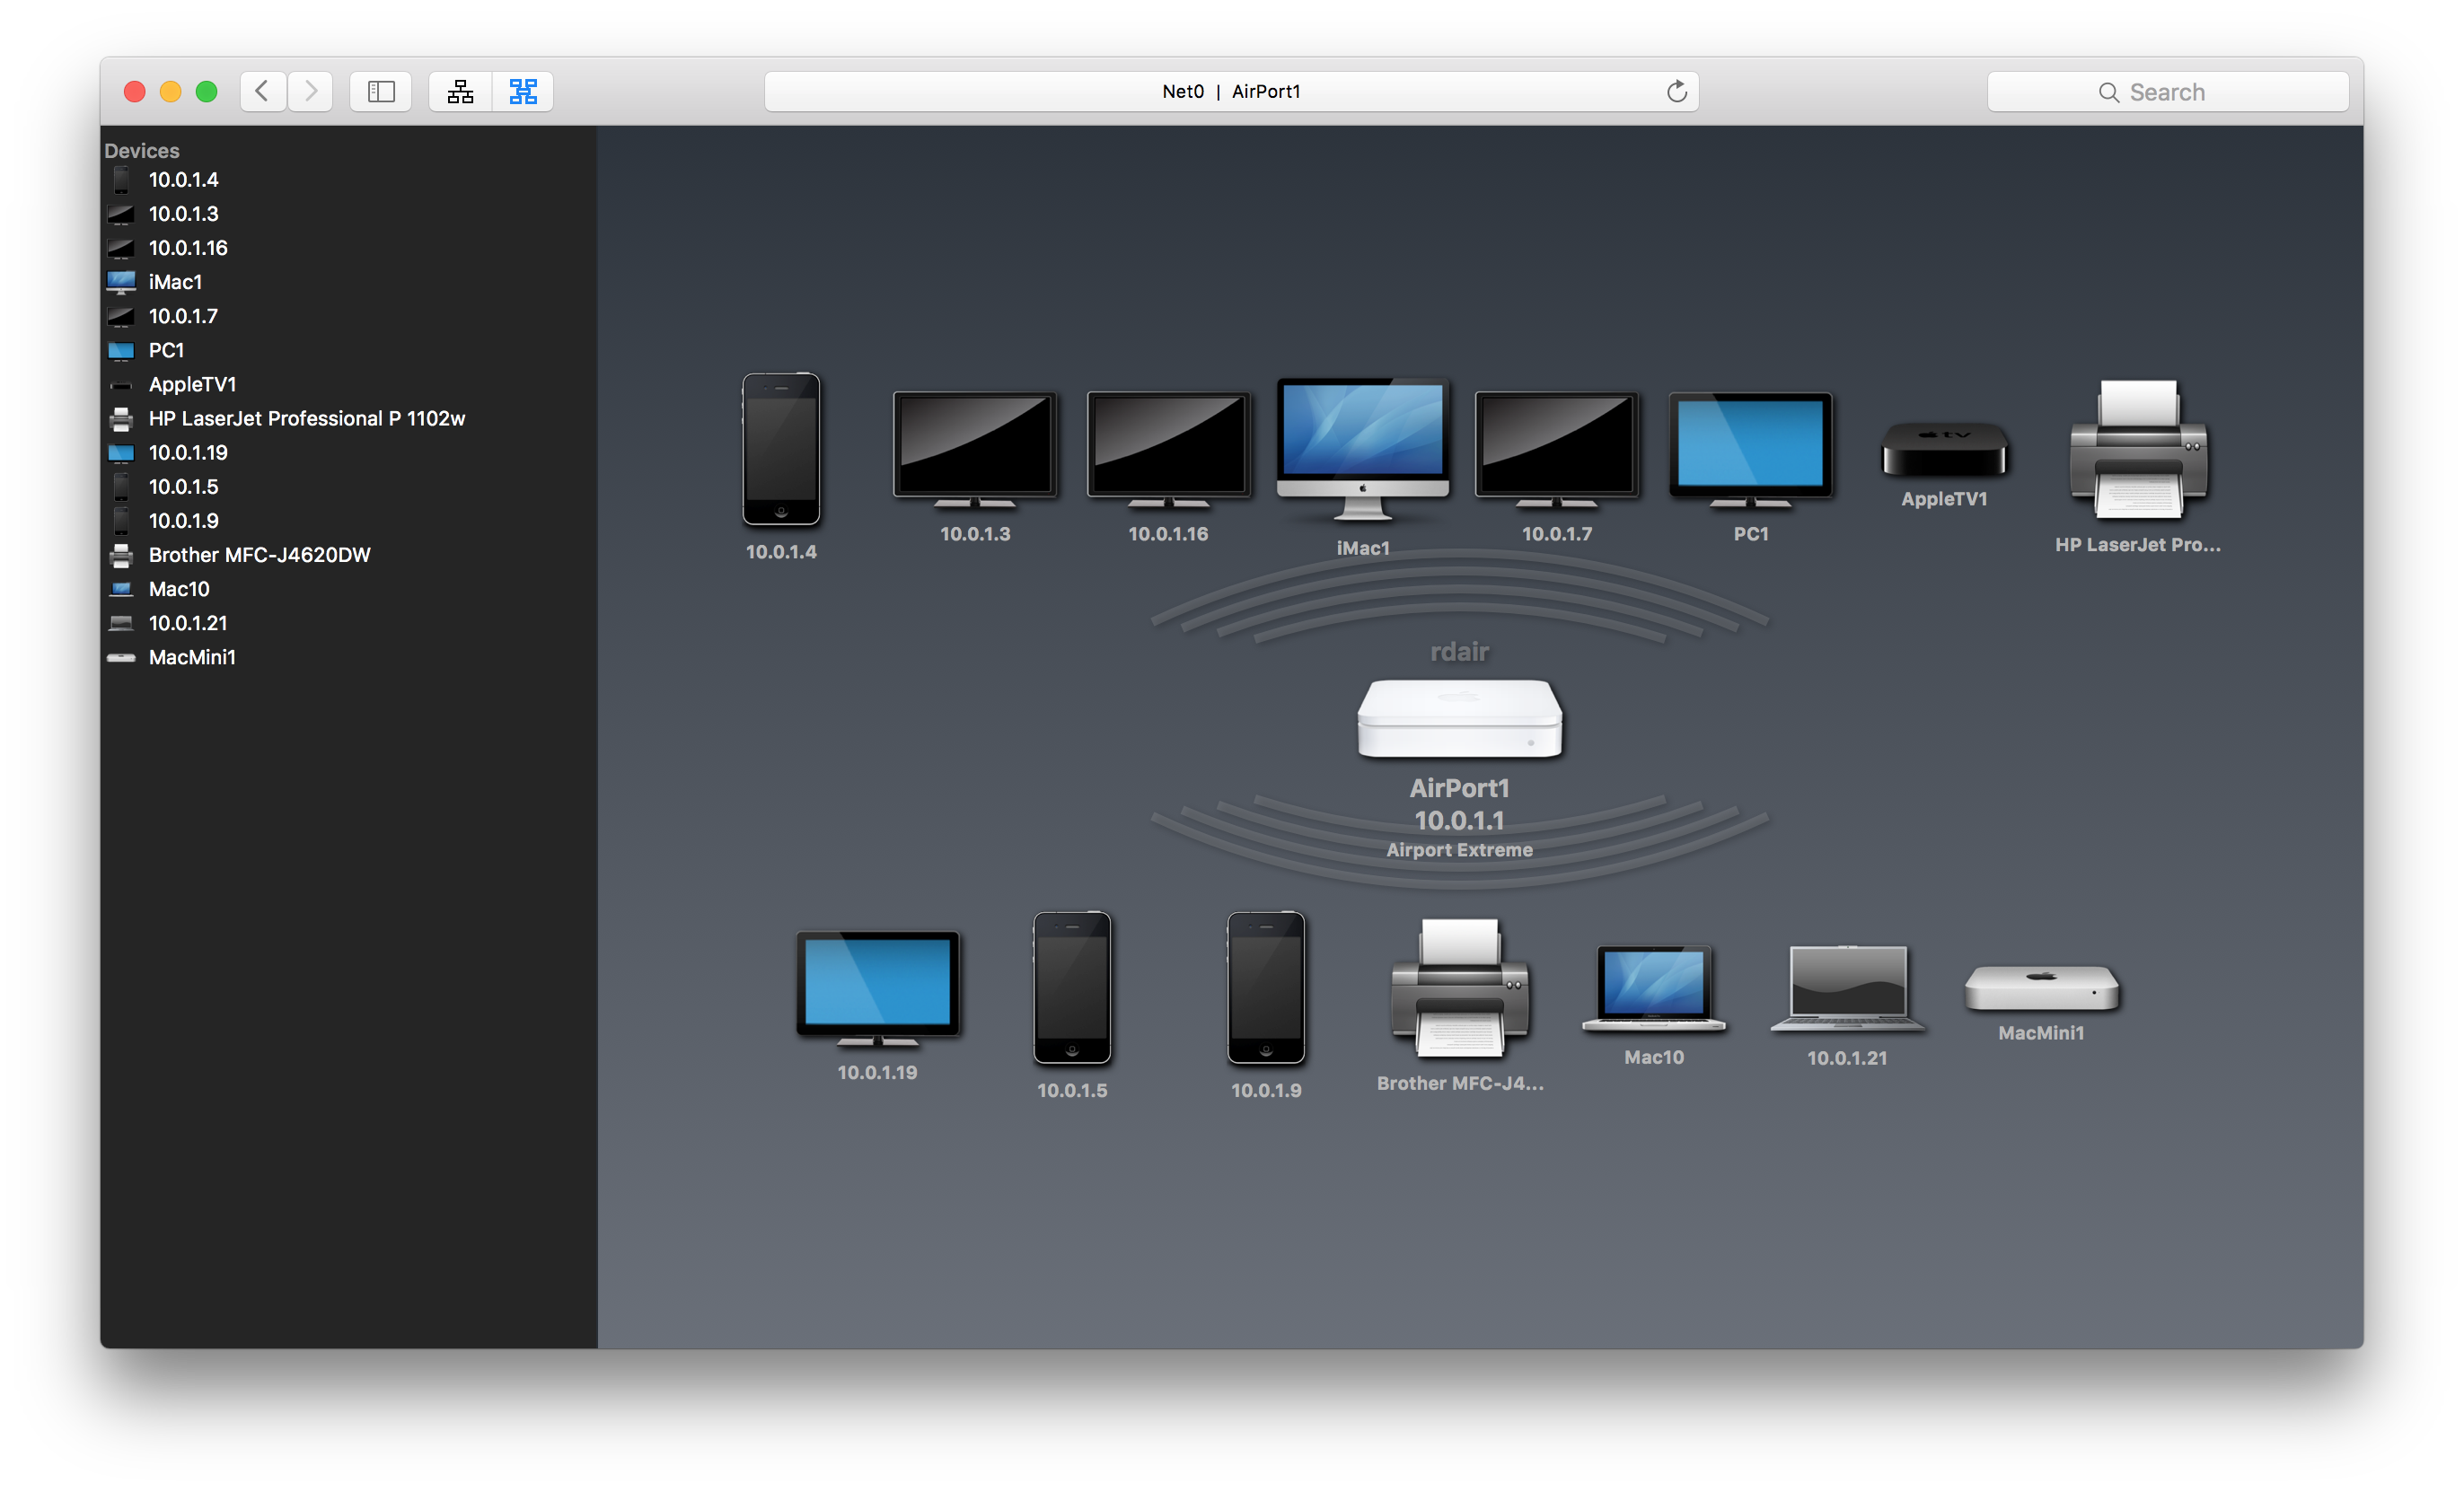
Task: Select the iMac1 device icon in map
Action: [x=1362, y=448]
